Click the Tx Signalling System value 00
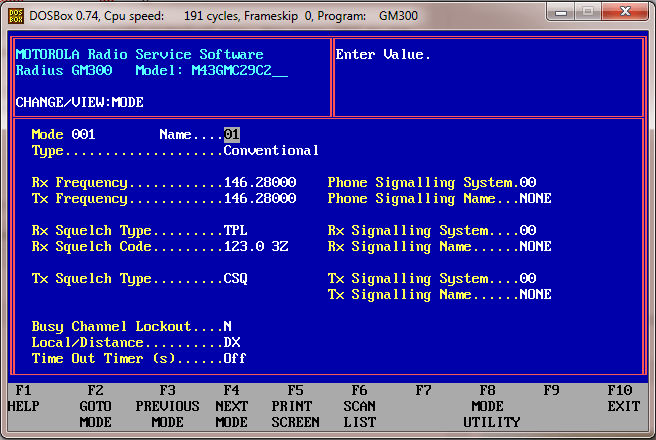The image size is (656, 440). click(528, 279)
